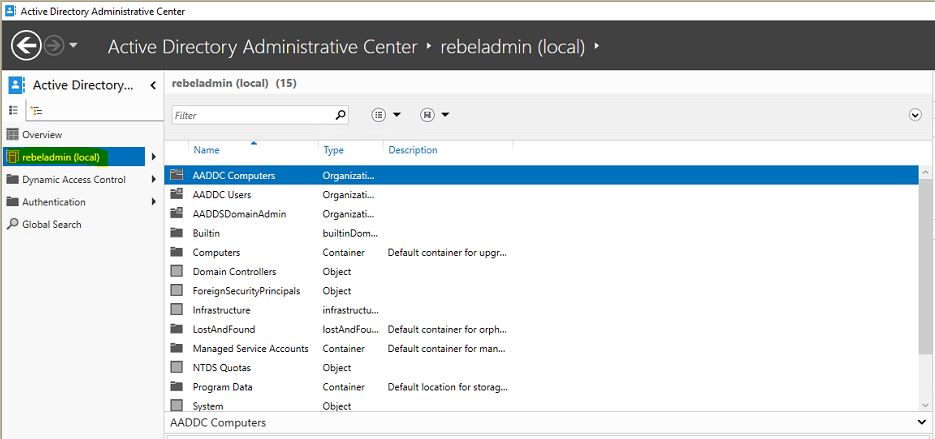Click the back navigation arrow
935x439 pixels.
click(x=26, y=45)
